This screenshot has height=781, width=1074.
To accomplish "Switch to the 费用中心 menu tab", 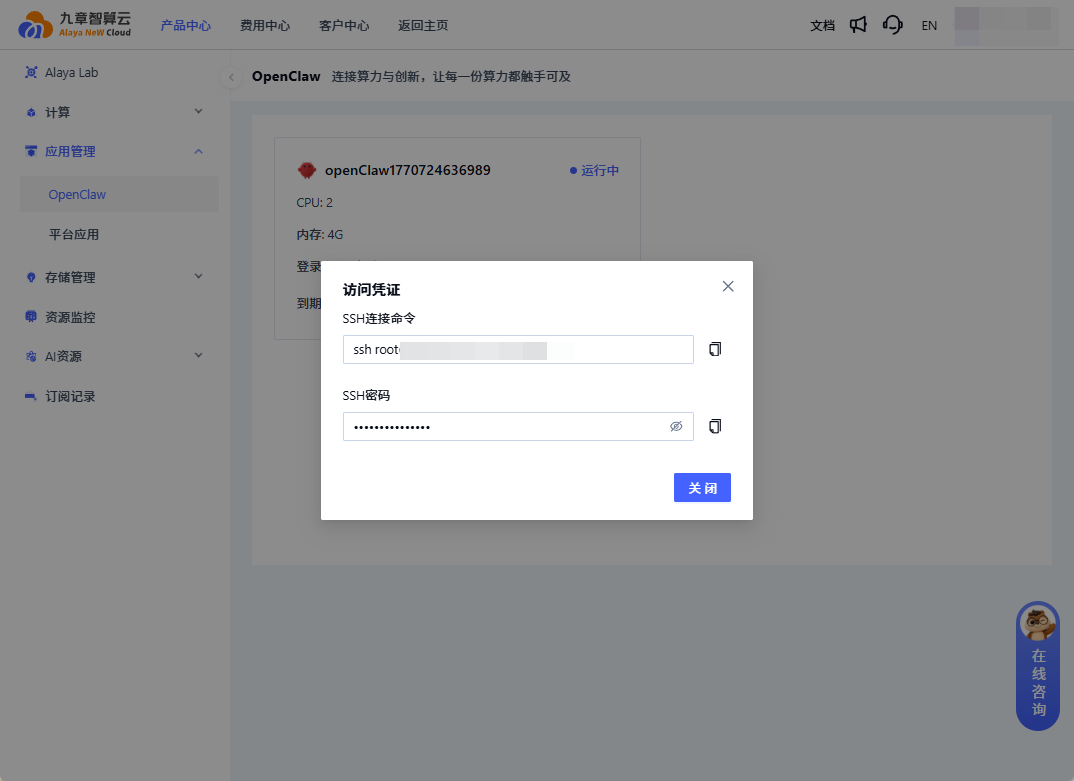I will [264, 25].
